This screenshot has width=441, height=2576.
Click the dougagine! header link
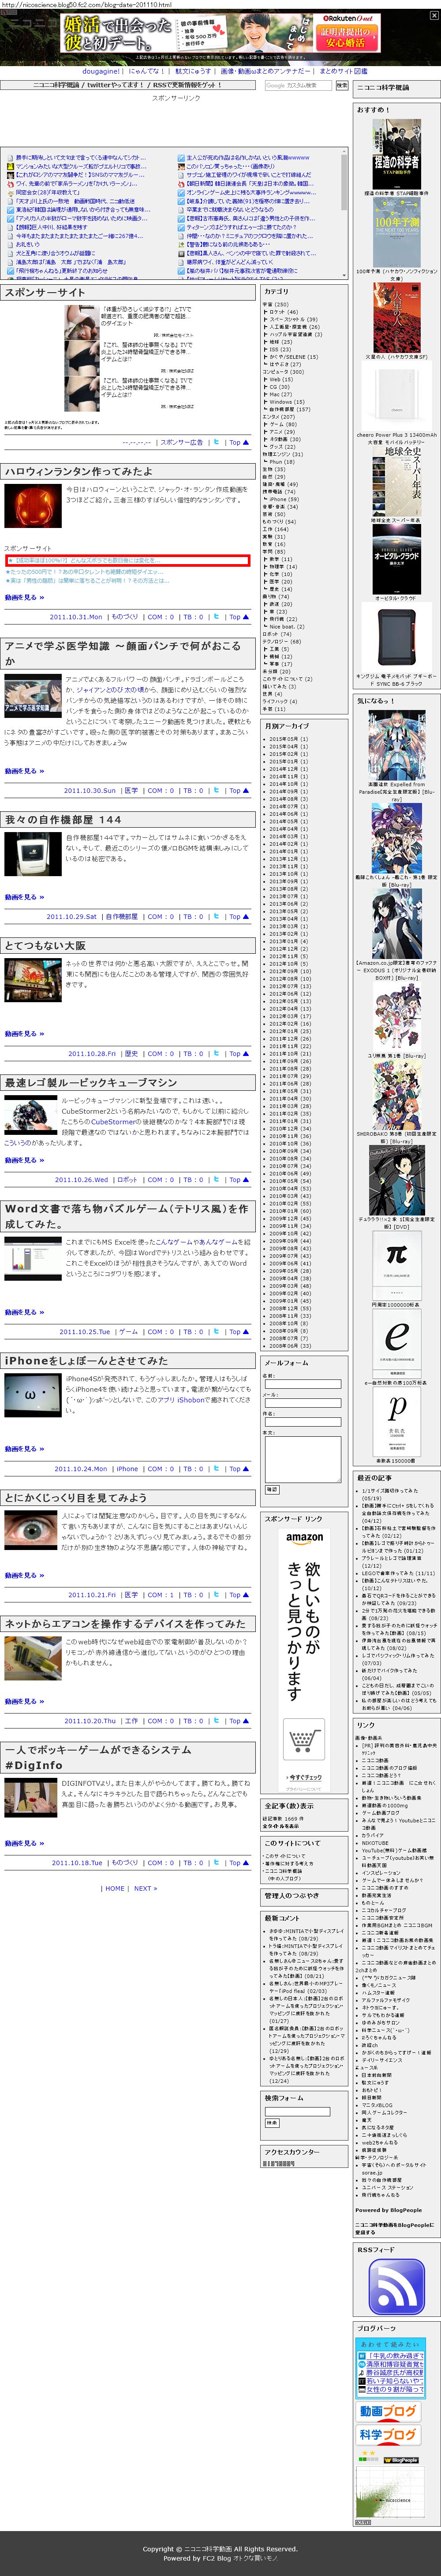click(102, 71)
